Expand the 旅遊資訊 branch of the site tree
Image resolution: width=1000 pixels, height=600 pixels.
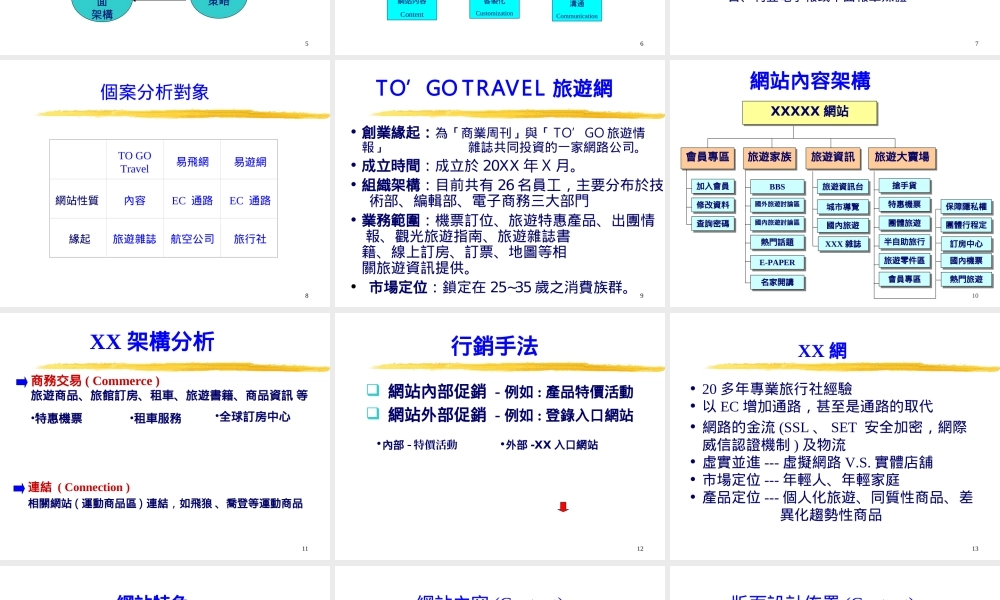point(832,157)
